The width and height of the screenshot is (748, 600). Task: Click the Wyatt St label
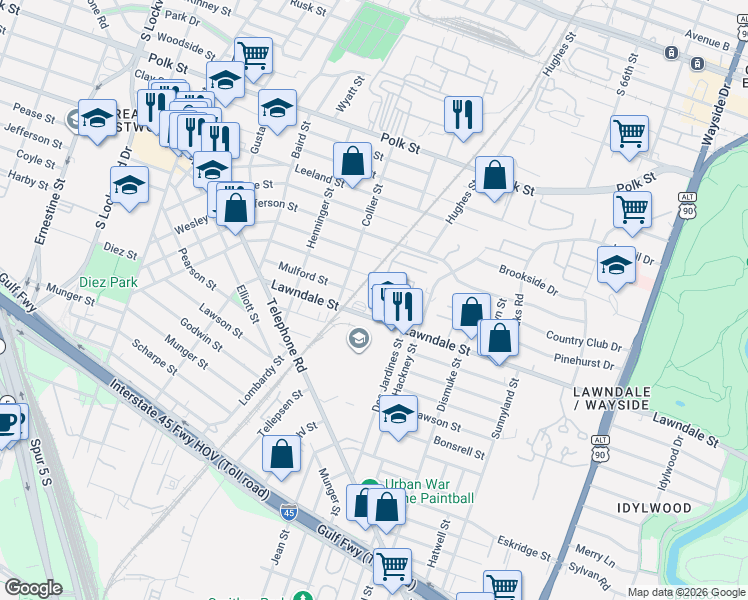pyautogui.click(x=350, y=94)
